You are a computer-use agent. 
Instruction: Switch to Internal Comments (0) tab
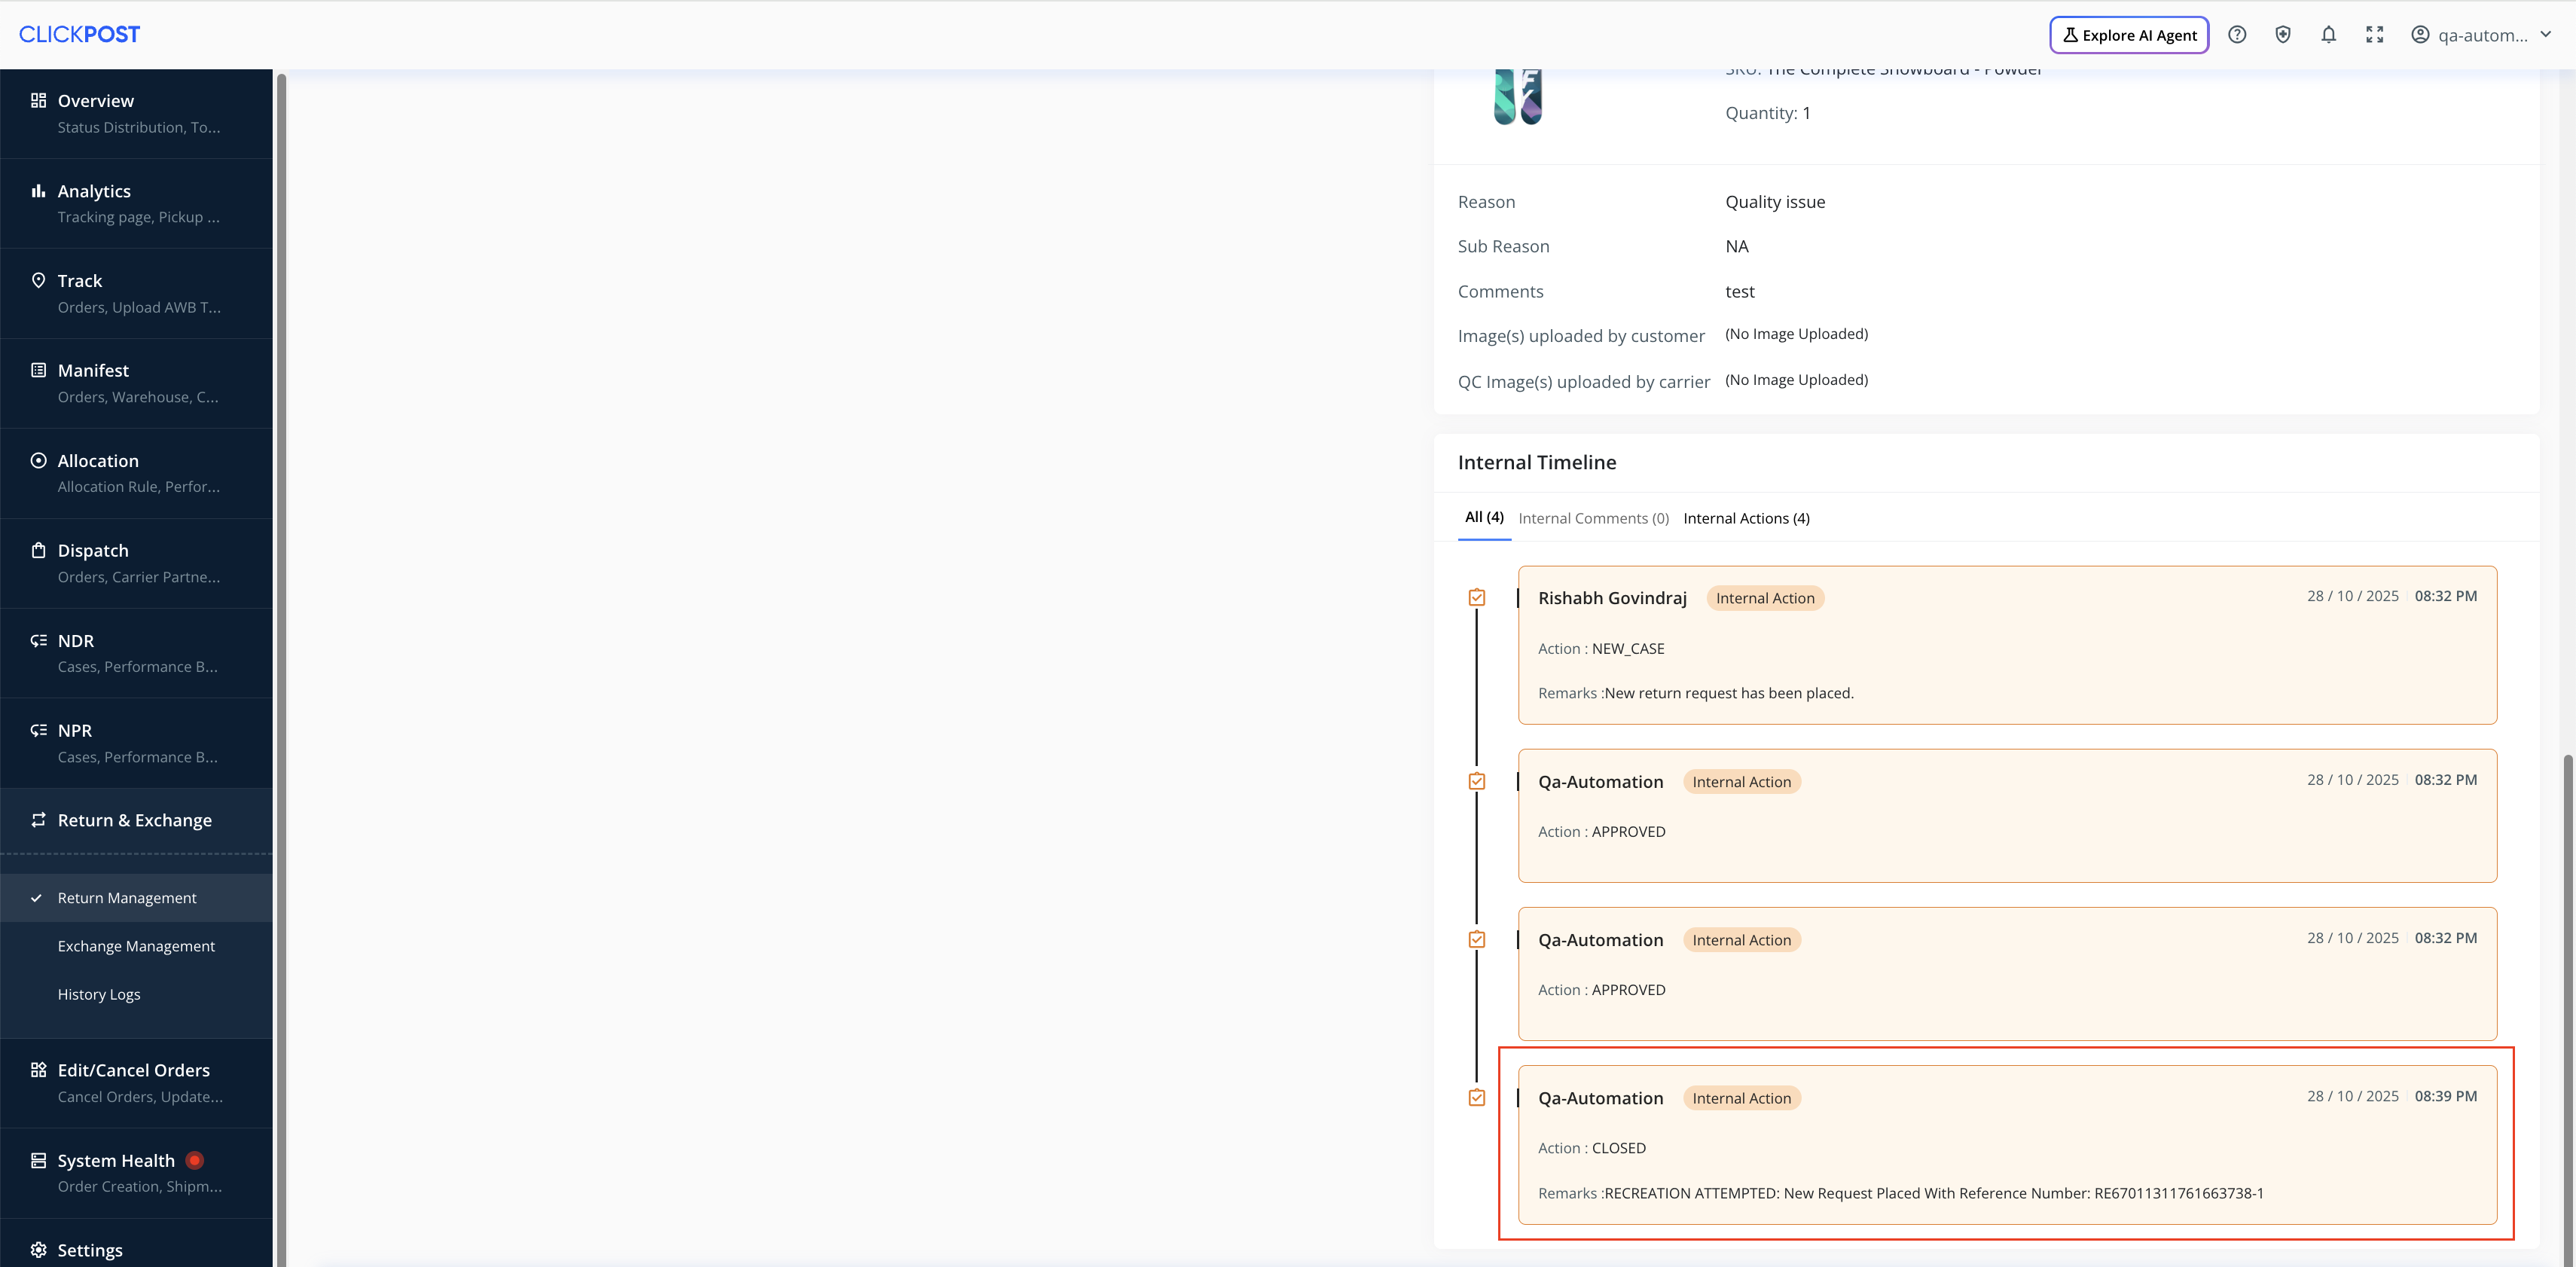[1593, 518]
